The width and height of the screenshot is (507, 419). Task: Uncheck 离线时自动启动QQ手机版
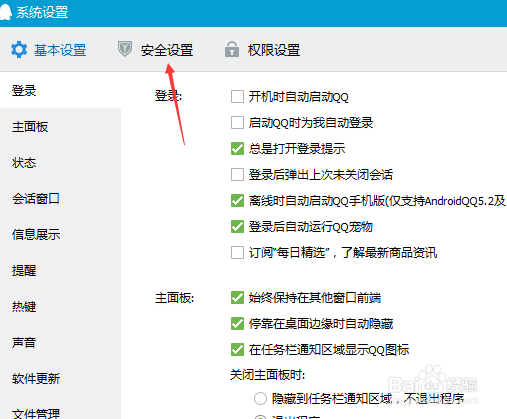point(237,201)
